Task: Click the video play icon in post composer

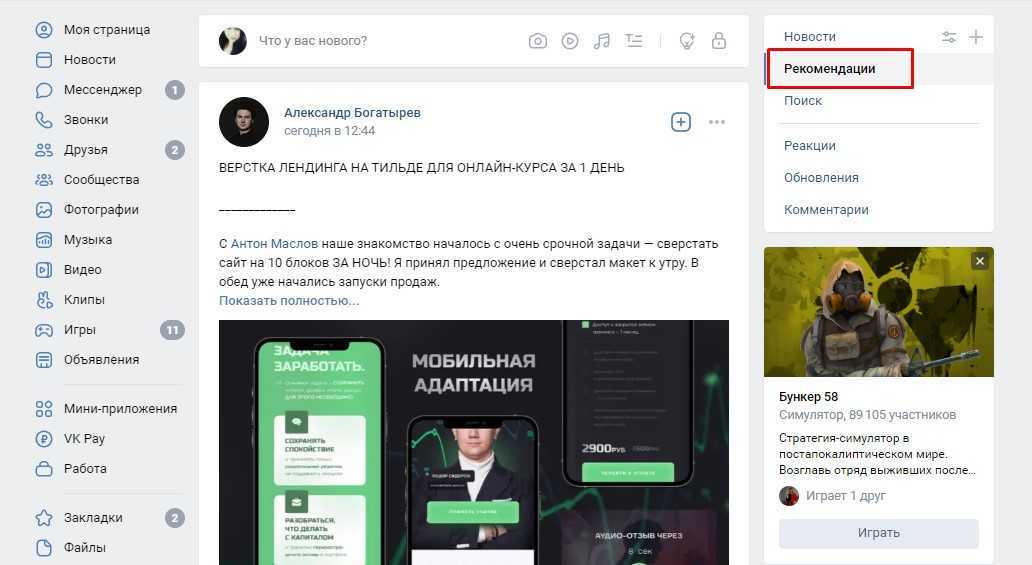Action: tap(570, 41)
